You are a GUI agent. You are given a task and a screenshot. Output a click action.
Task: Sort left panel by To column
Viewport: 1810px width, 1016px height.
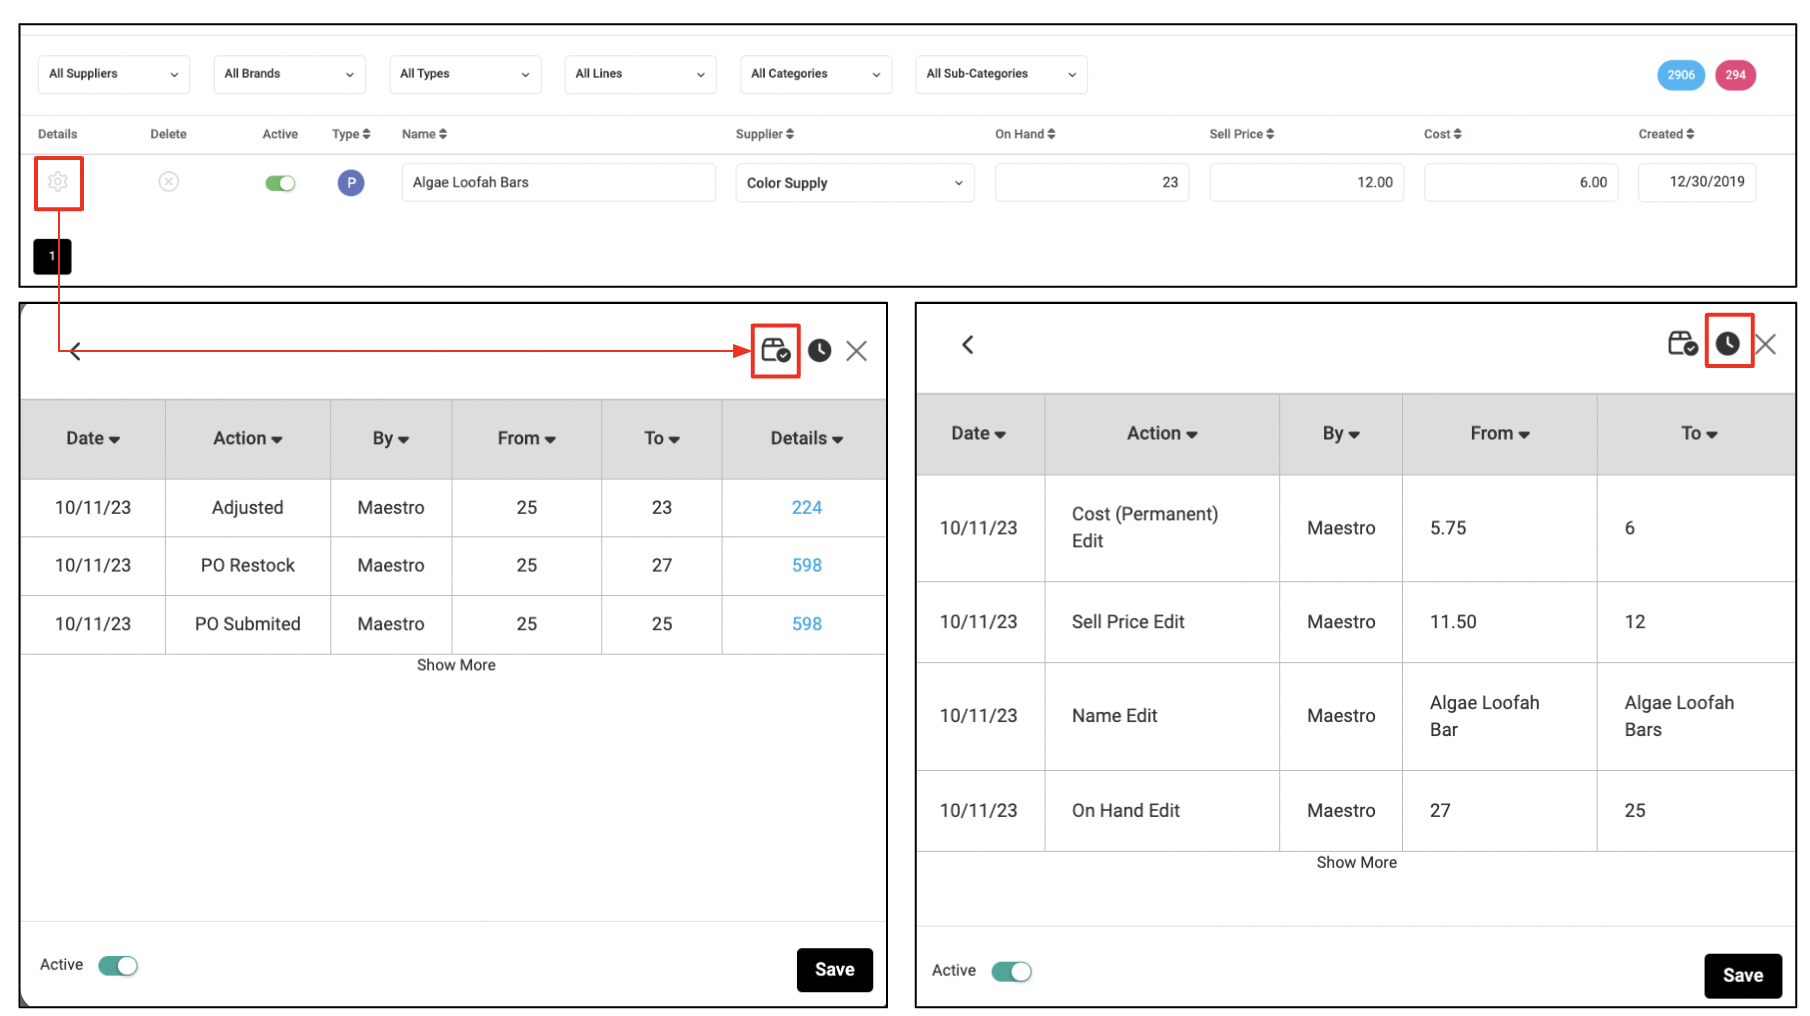(x=662, y=439)
